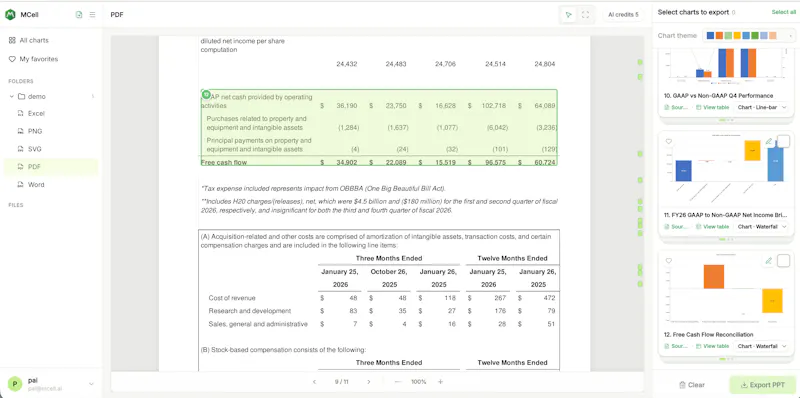Open the PNG file in demo folder
The image size is (800, 398).
(x=35, y=131)
